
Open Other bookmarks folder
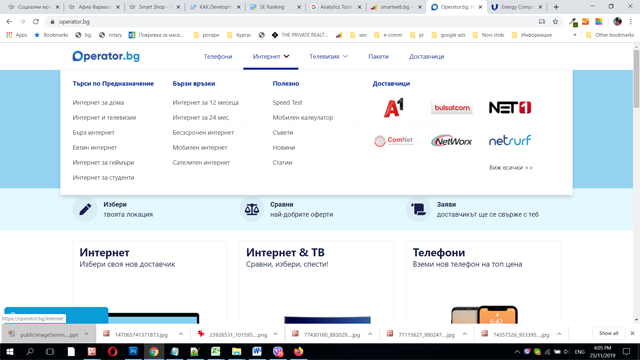coord(610,35)
